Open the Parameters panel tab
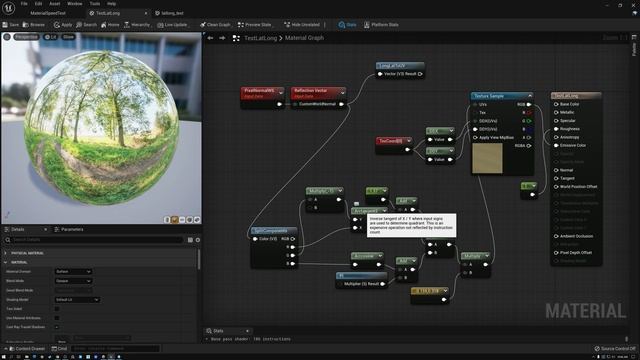640x360 pixels. [x=69, y=229]
